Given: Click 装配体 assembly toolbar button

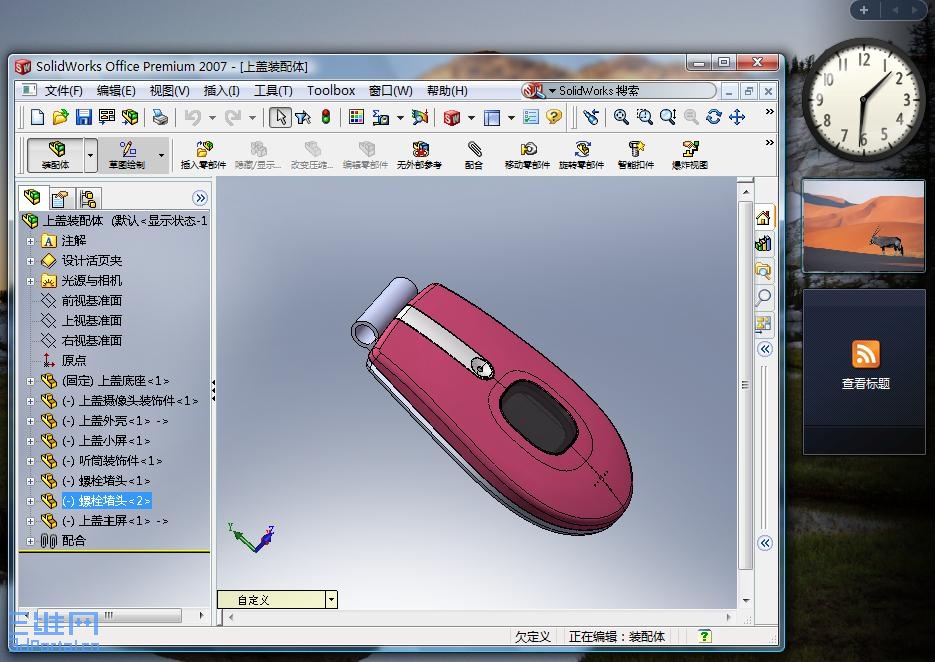Looking at the screenshot, I should pyautogui.click(x=55, y=155).
